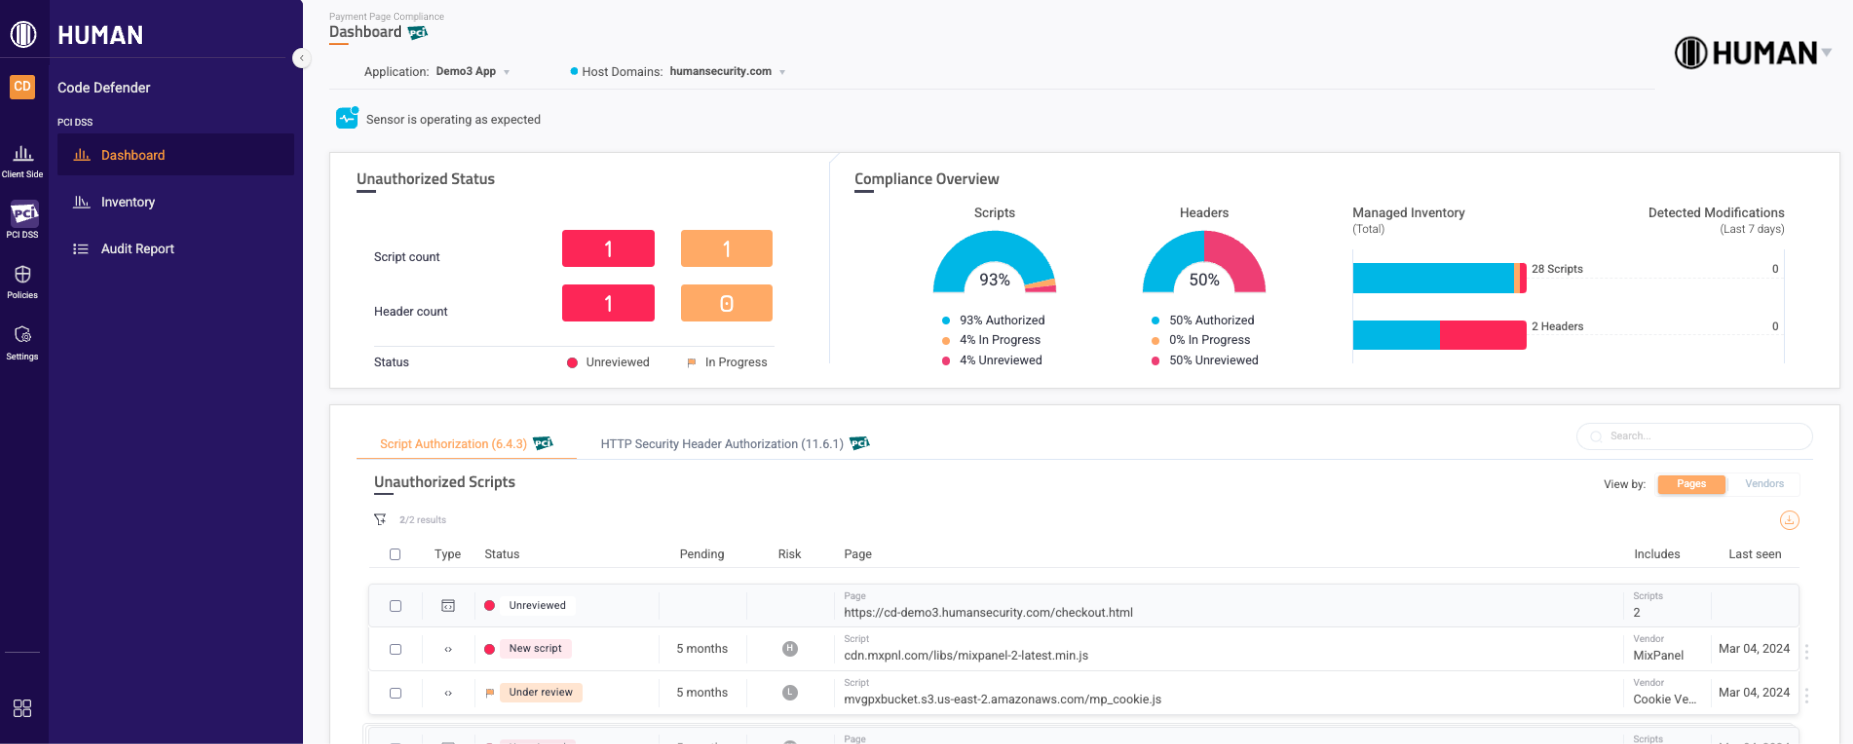1853x744 pixels.
Task: Click the sensor status heartbeat icon
Action: 347,118
